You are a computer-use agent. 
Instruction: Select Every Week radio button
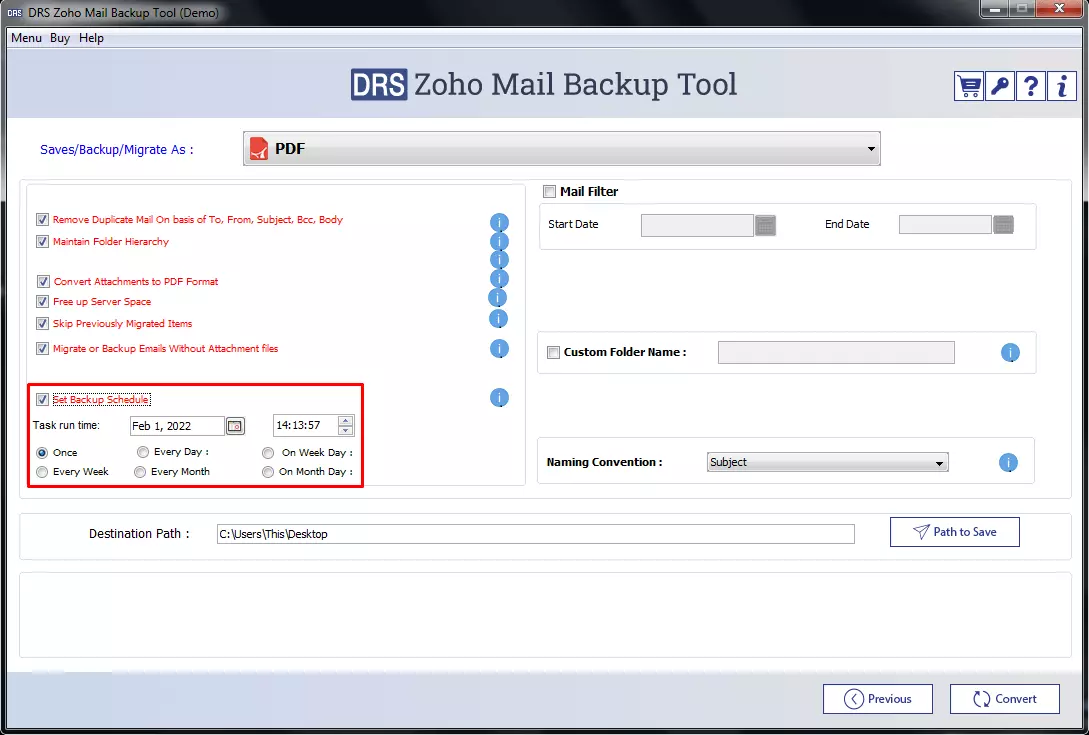[42, 472]
